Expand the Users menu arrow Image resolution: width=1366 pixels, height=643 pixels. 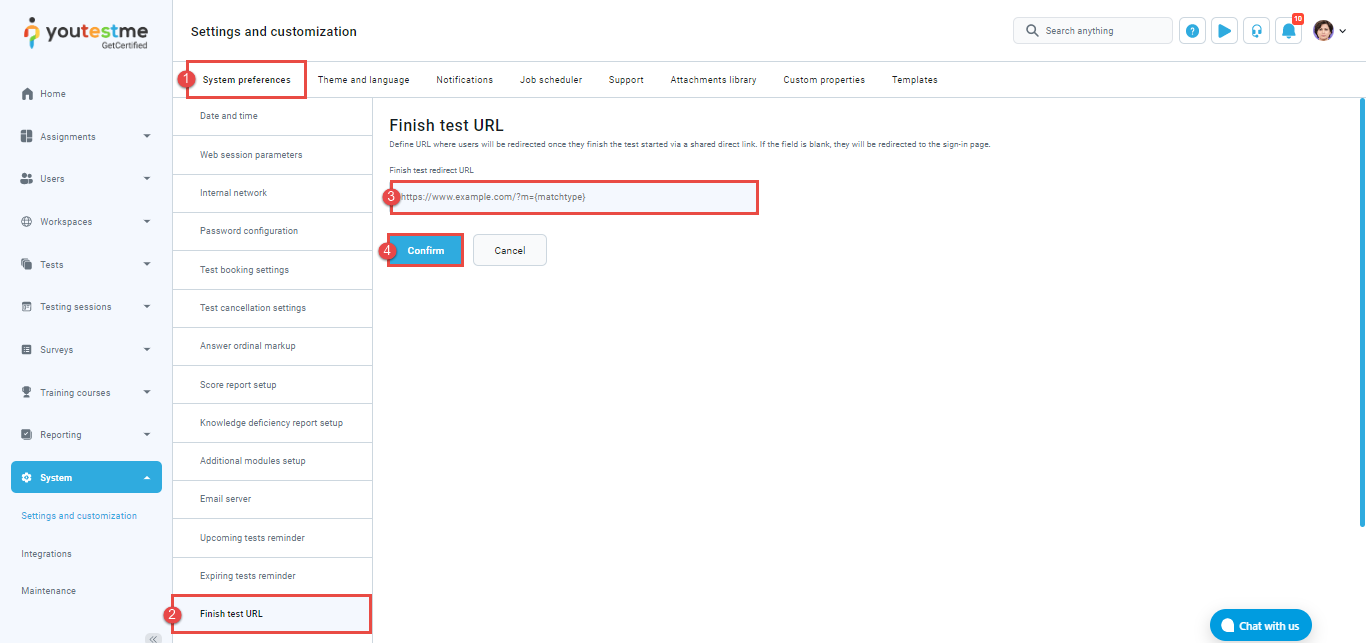(147, 179)
